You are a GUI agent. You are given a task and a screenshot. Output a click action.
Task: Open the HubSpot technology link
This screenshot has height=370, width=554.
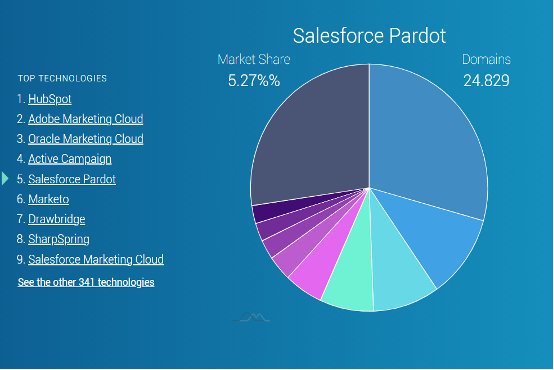(50, 99)
